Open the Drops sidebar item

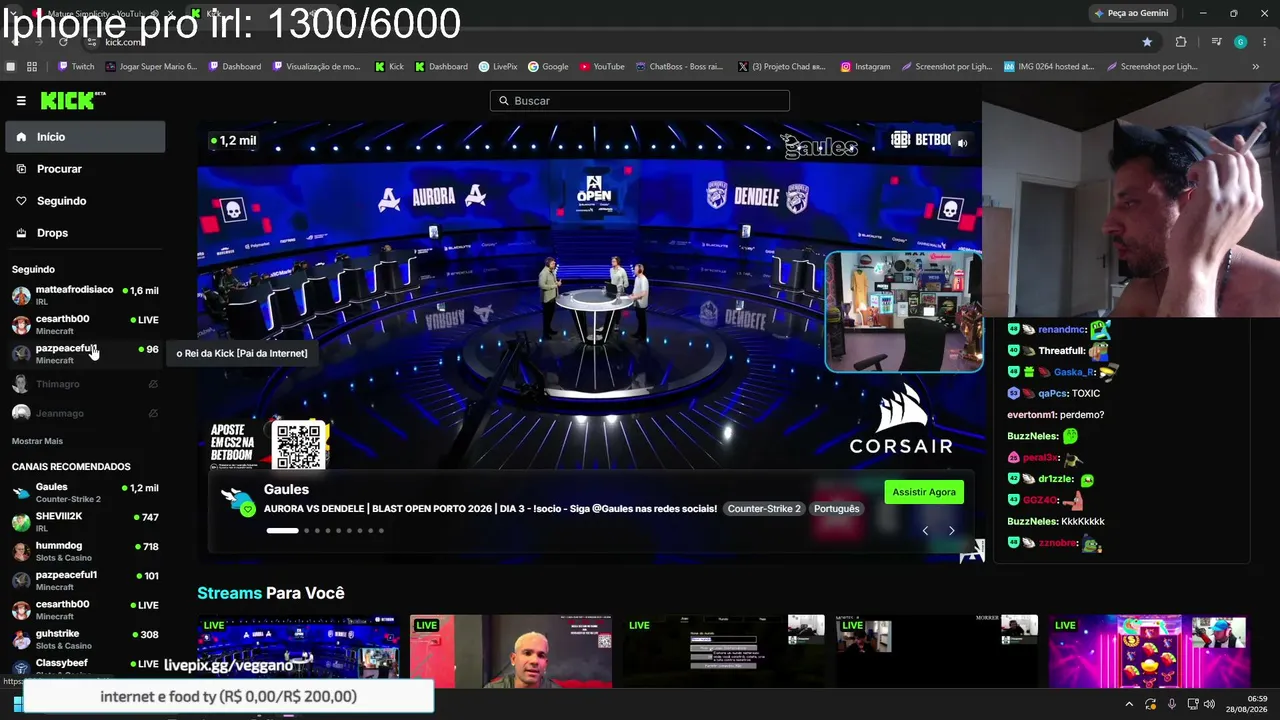click(85, 233)
